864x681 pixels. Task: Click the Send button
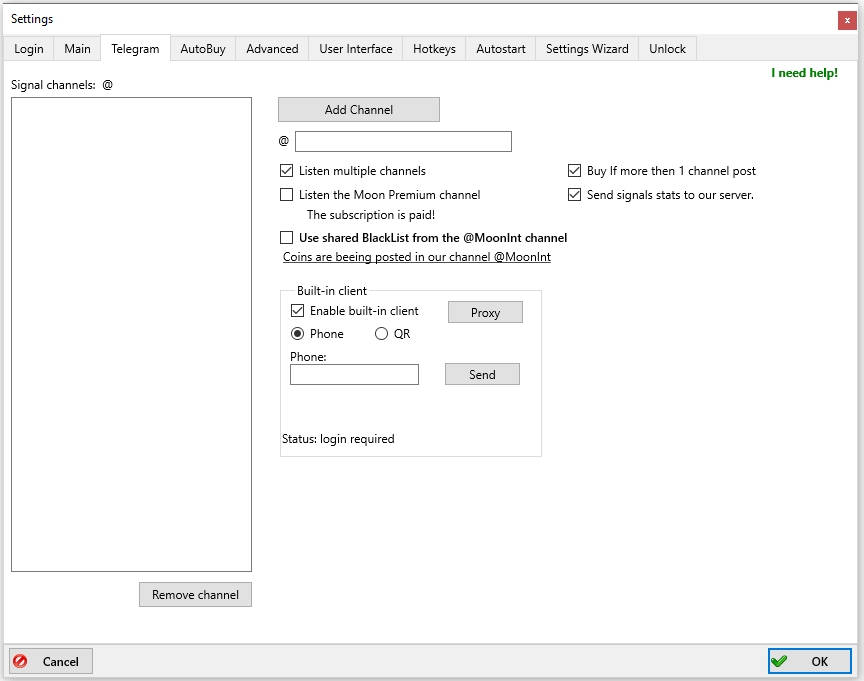(482, 374)
